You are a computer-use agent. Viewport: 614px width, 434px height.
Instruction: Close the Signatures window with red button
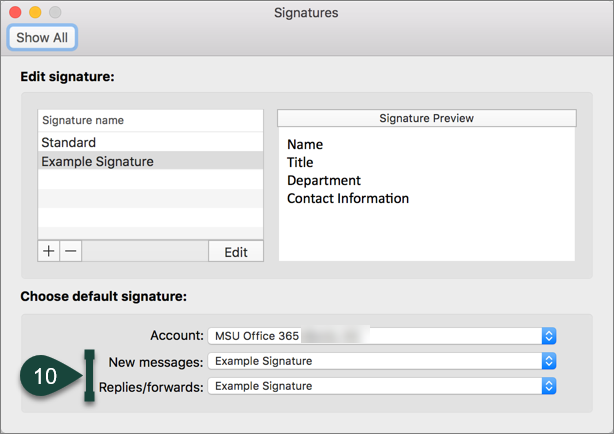point(14,13)
